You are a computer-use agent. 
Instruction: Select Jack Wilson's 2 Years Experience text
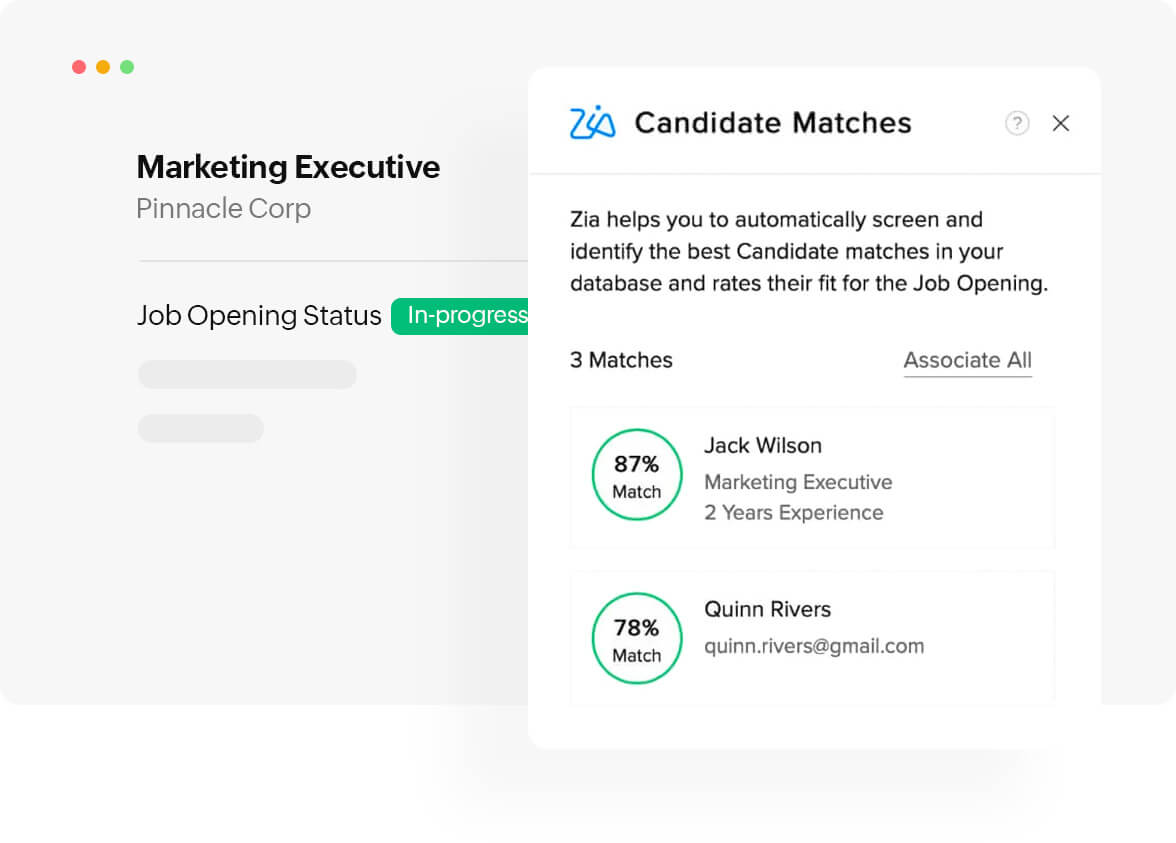click(x=794, y=513)
